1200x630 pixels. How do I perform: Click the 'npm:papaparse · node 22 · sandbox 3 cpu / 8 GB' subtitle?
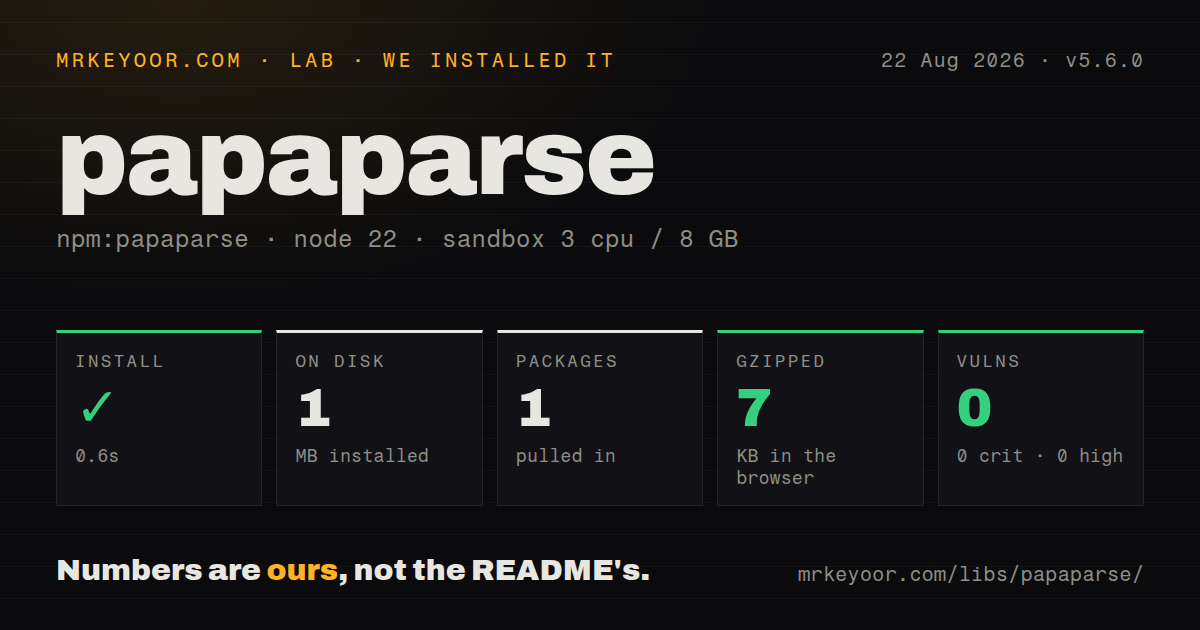[x=398, y=240]
